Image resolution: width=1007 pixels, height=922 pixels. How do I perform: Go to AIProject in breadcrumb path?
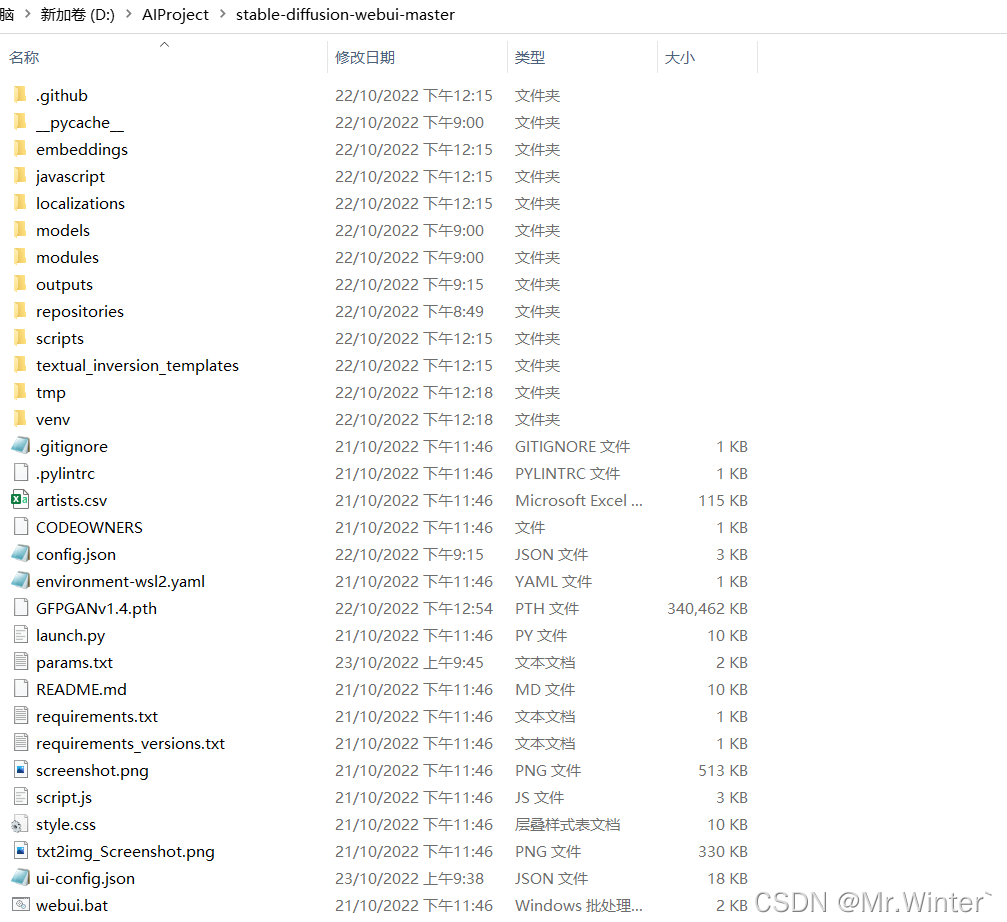[175, 14]
